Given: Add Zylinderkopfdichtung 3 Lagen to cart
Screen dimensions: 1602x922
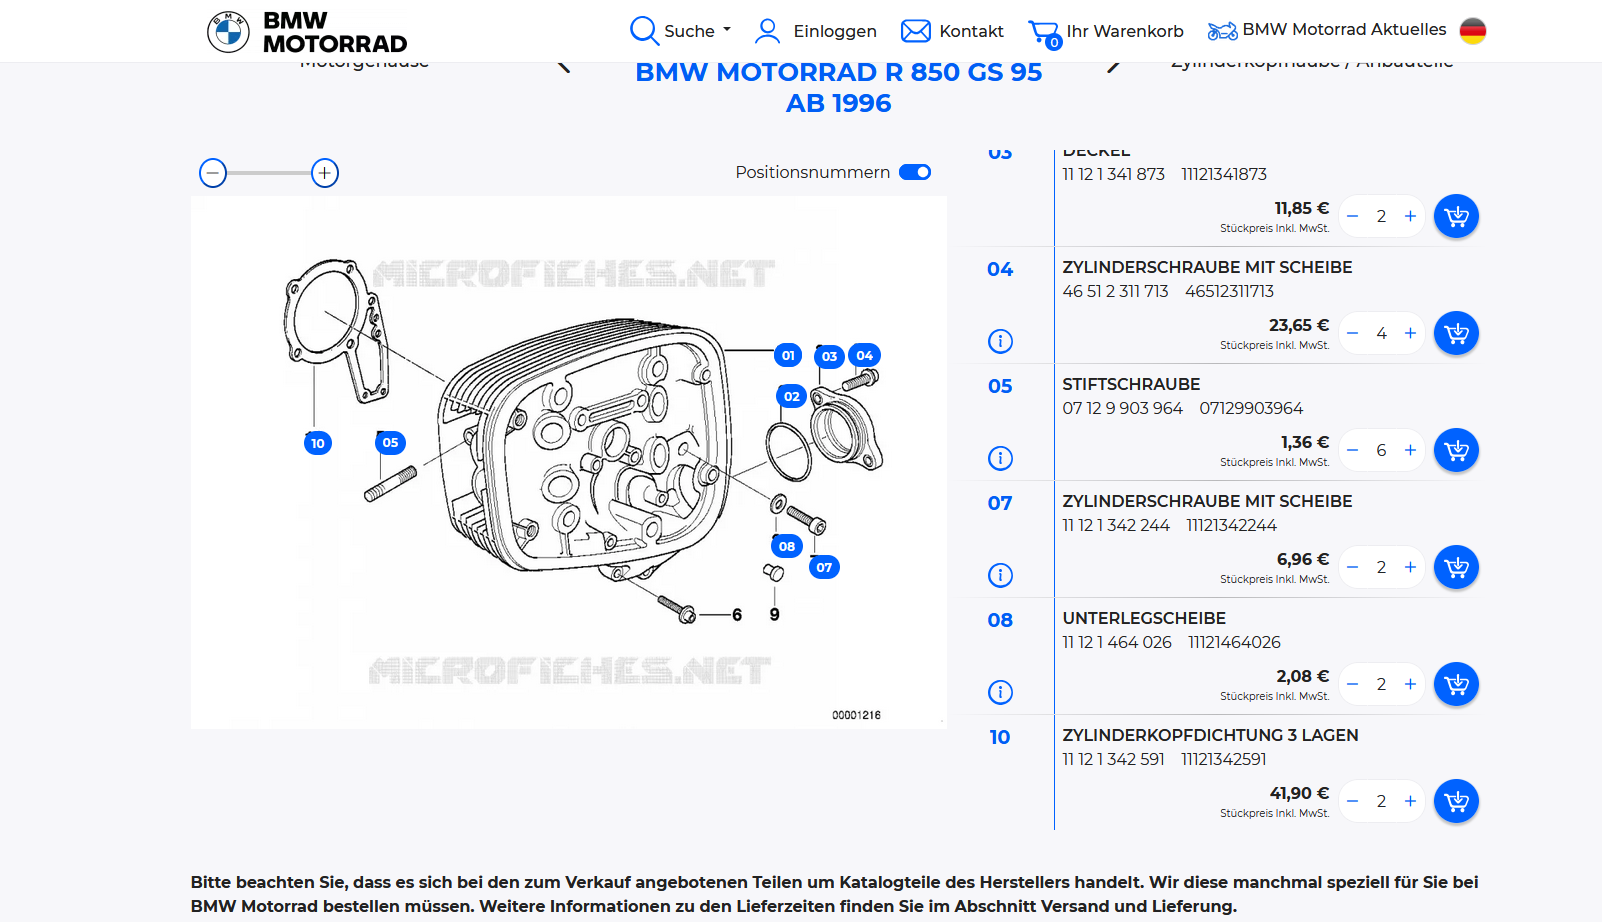Looking at the screenshot, I should pyautogui.click(x=1456, y=801).
